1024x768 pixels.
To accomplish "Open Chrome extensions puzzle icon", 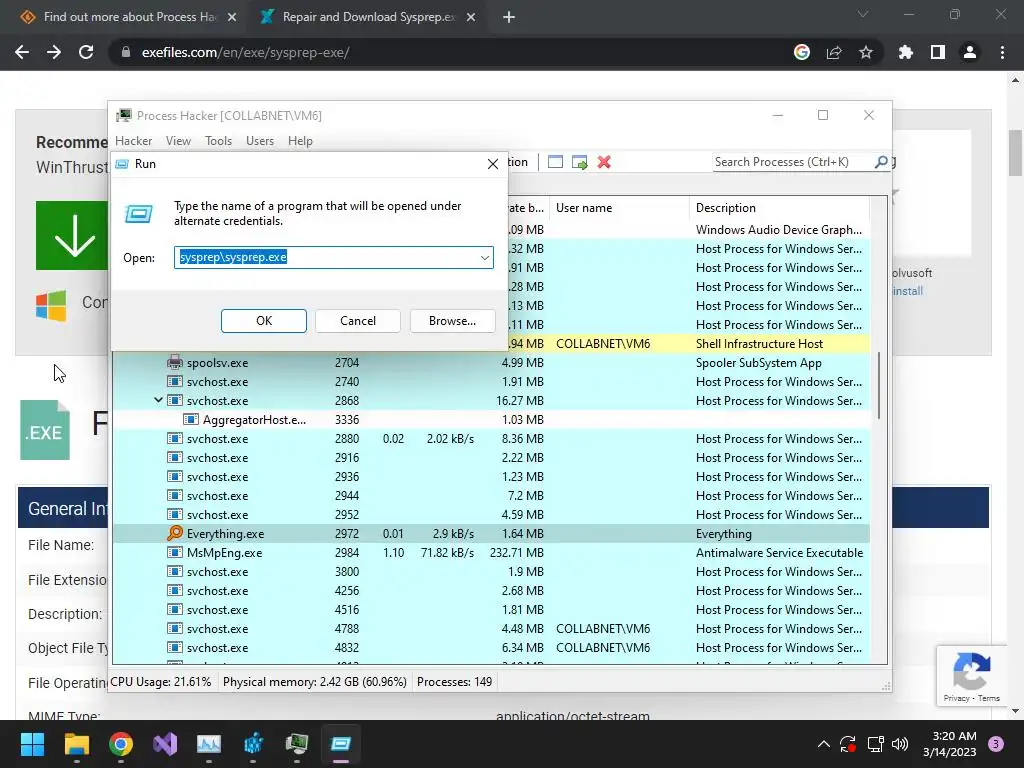I will (906, 52).
